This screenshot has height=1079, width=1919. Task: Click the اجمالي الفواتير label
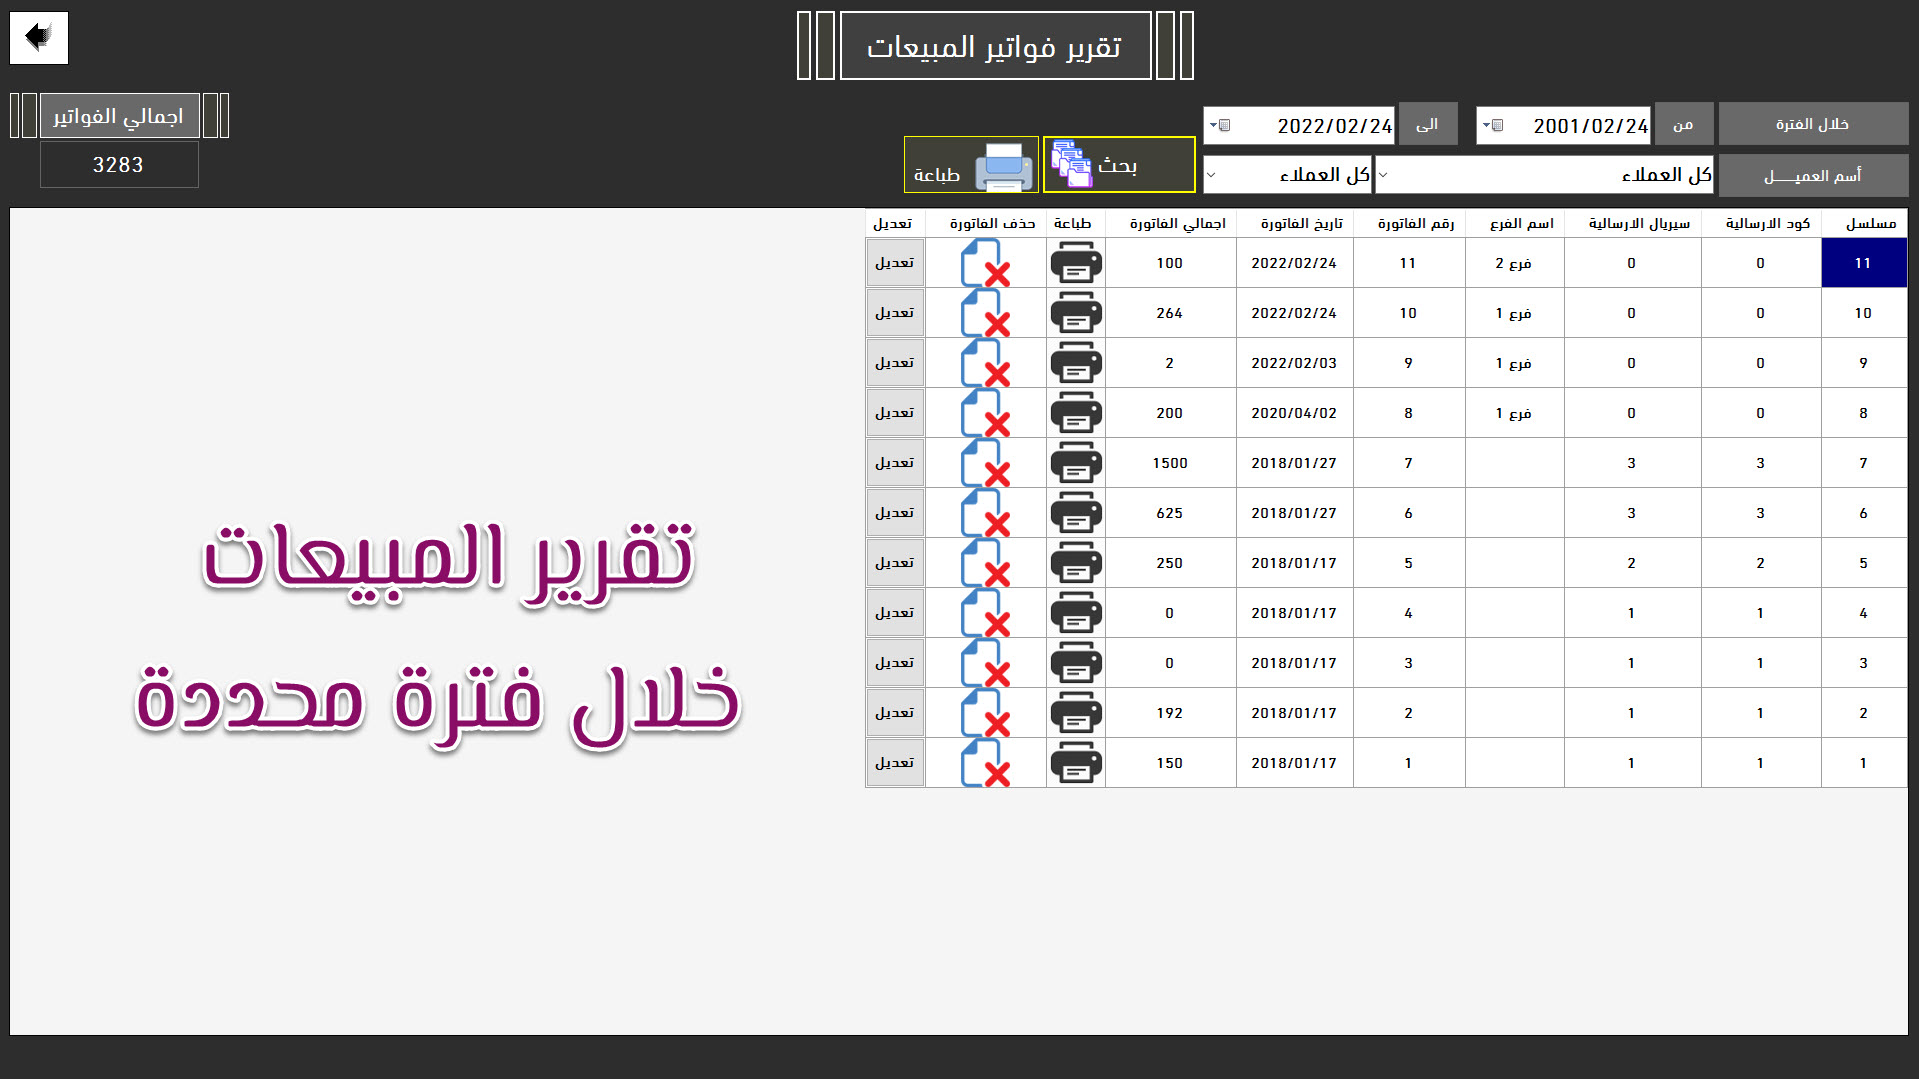coord(119,116)
